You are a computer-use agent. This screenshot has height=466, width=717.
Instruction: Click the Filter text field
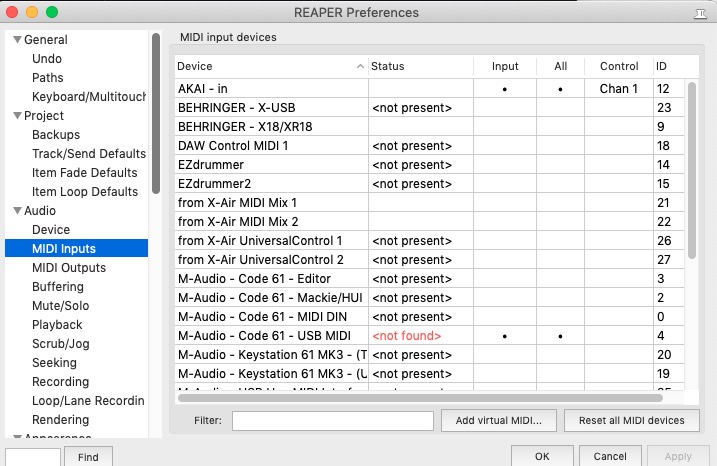pyautogui.click(x=332, y=421)
